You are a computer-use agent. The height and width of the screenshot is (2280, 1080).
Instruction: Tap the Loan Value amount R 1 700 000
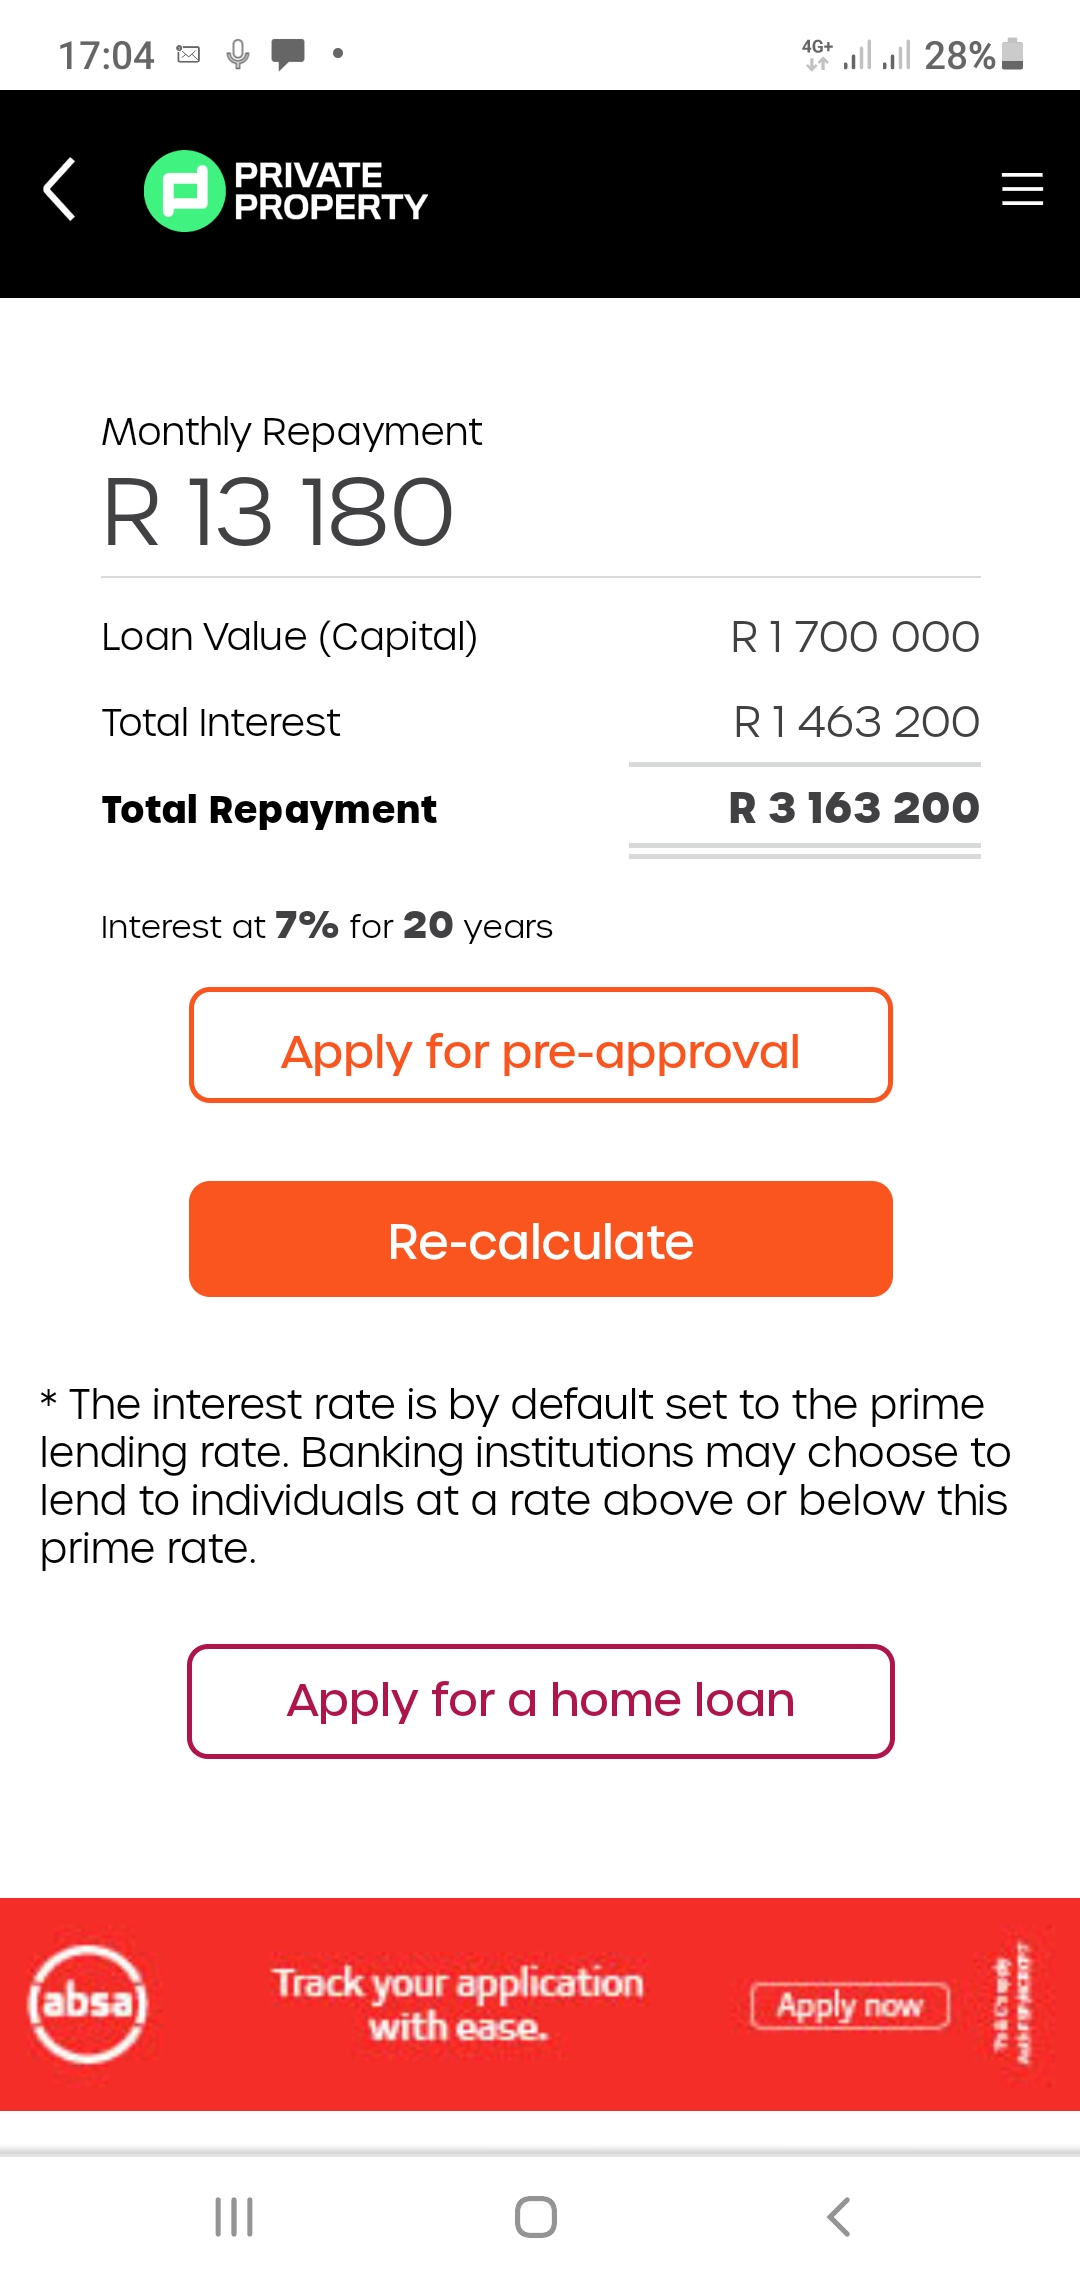tap(855, 637)
